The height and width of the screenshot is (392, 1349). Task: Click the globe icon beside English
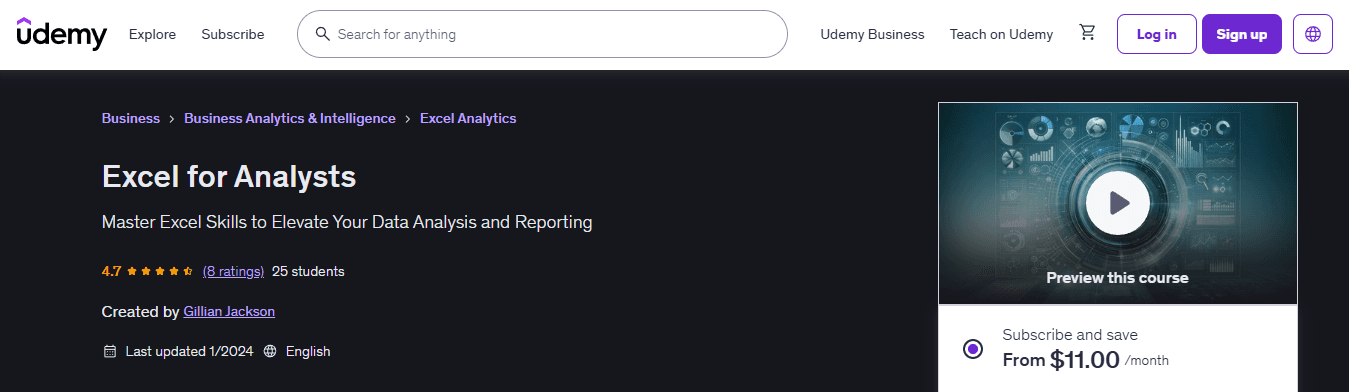[270, 351]
